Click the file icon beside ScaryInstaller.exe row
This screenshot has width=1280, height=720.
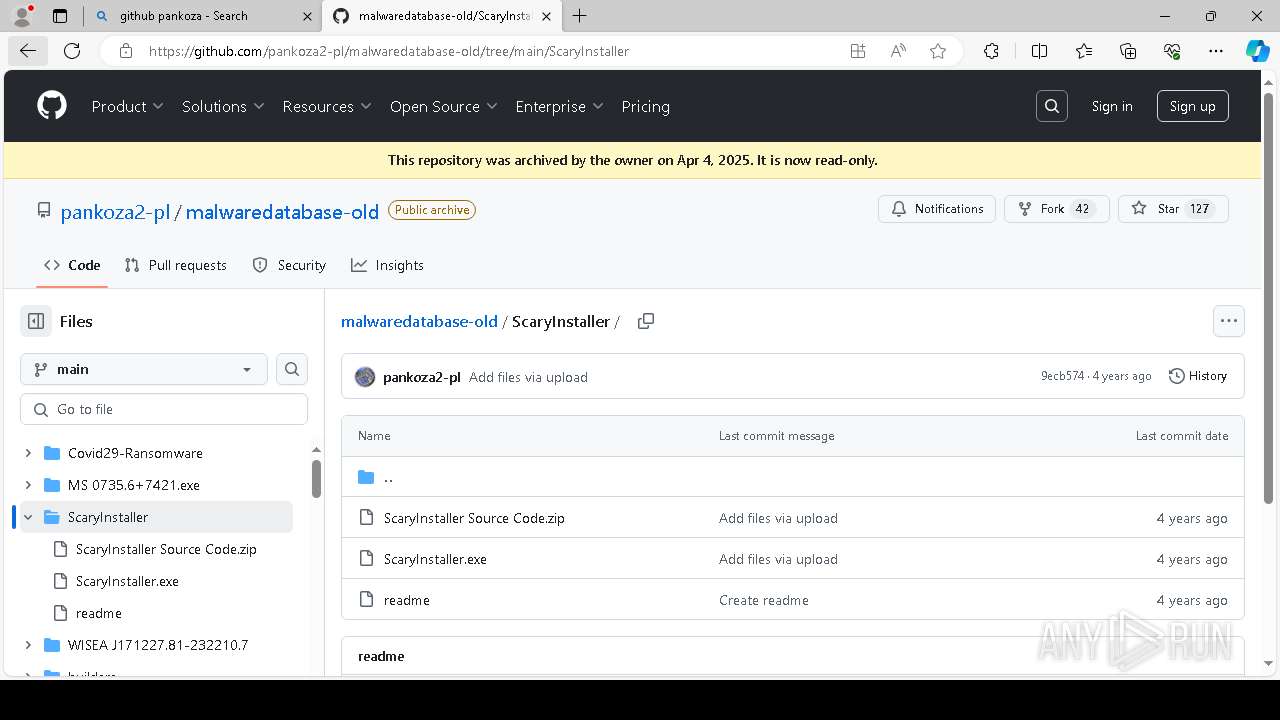point(366,559)
